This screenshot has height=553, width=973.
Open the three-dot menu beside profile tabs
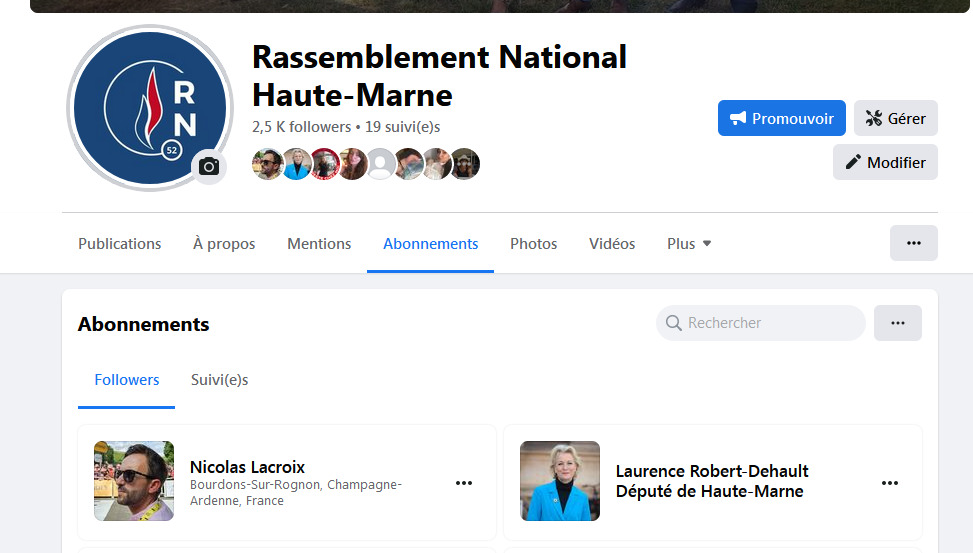coord(913,243)
